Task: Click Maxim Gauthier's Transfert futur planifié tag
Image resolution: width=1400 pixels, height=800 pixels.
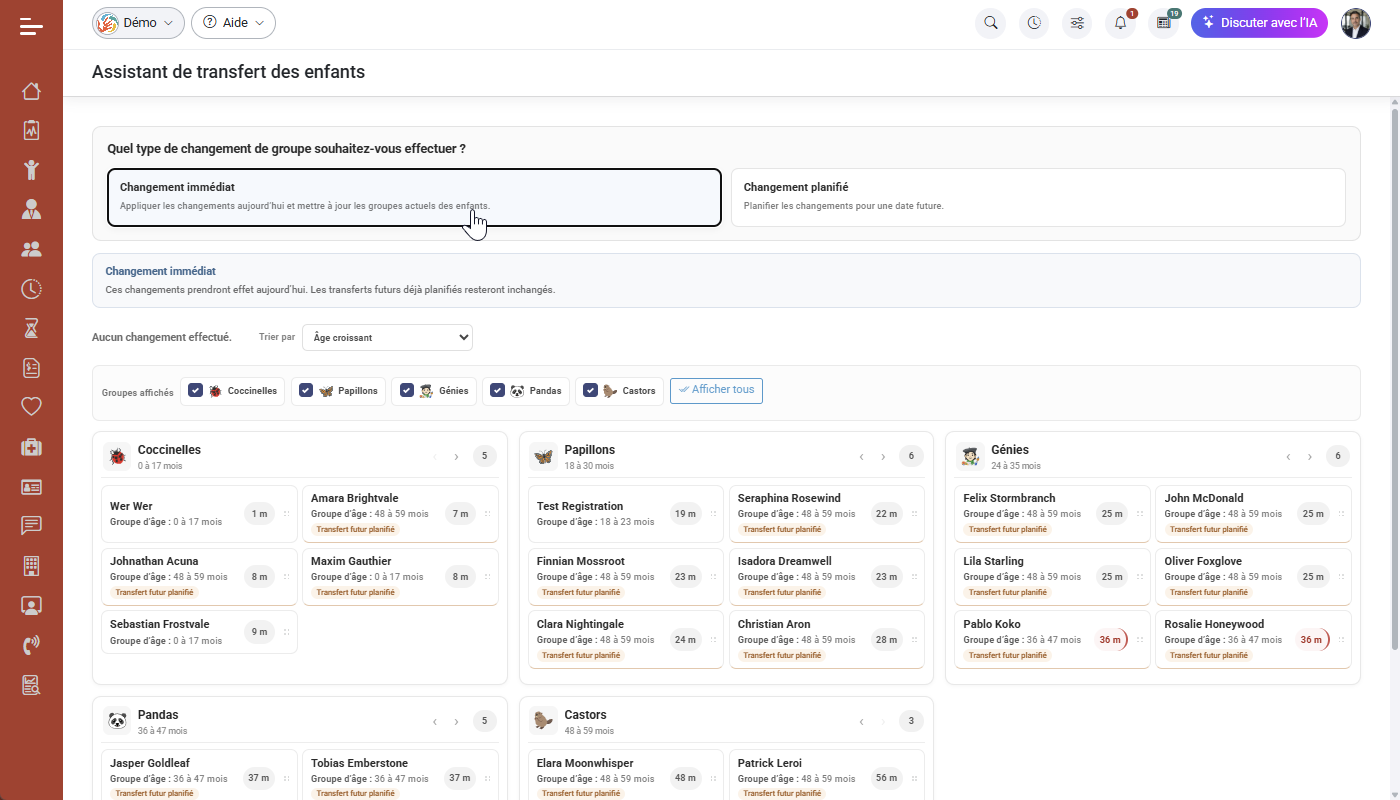Action: (355, 593)
